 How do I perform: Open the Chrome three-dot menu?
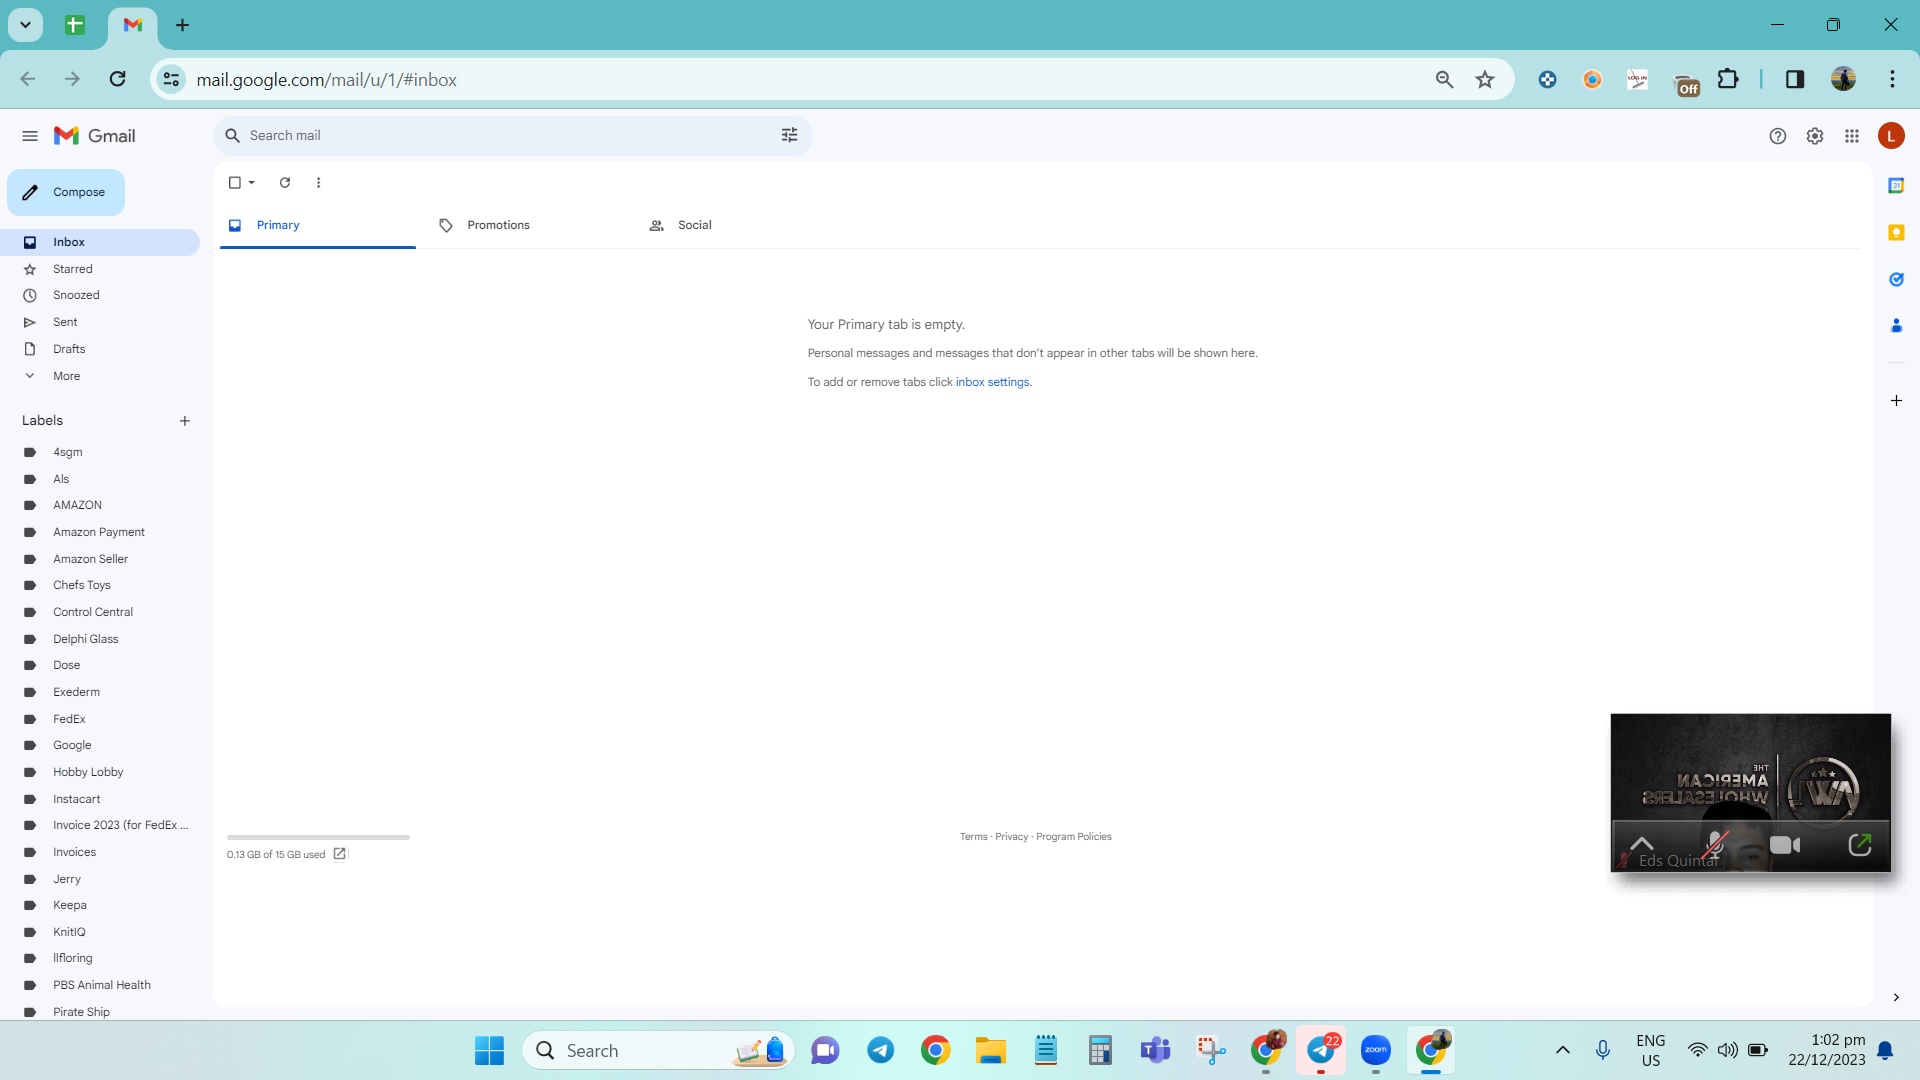[1892, 79]
